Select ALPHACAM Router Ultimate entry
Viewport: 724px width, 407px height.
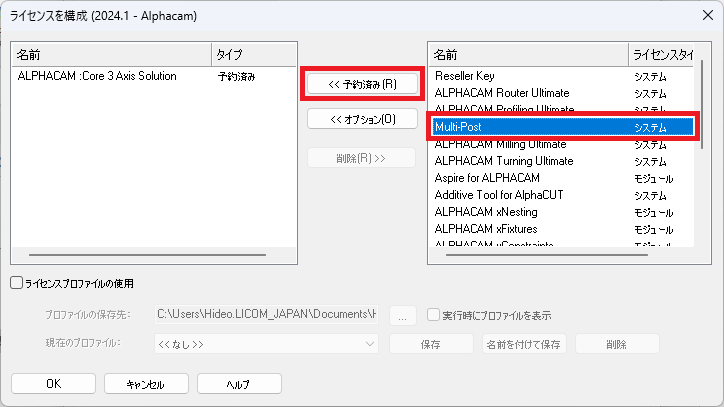click(561, 93)
